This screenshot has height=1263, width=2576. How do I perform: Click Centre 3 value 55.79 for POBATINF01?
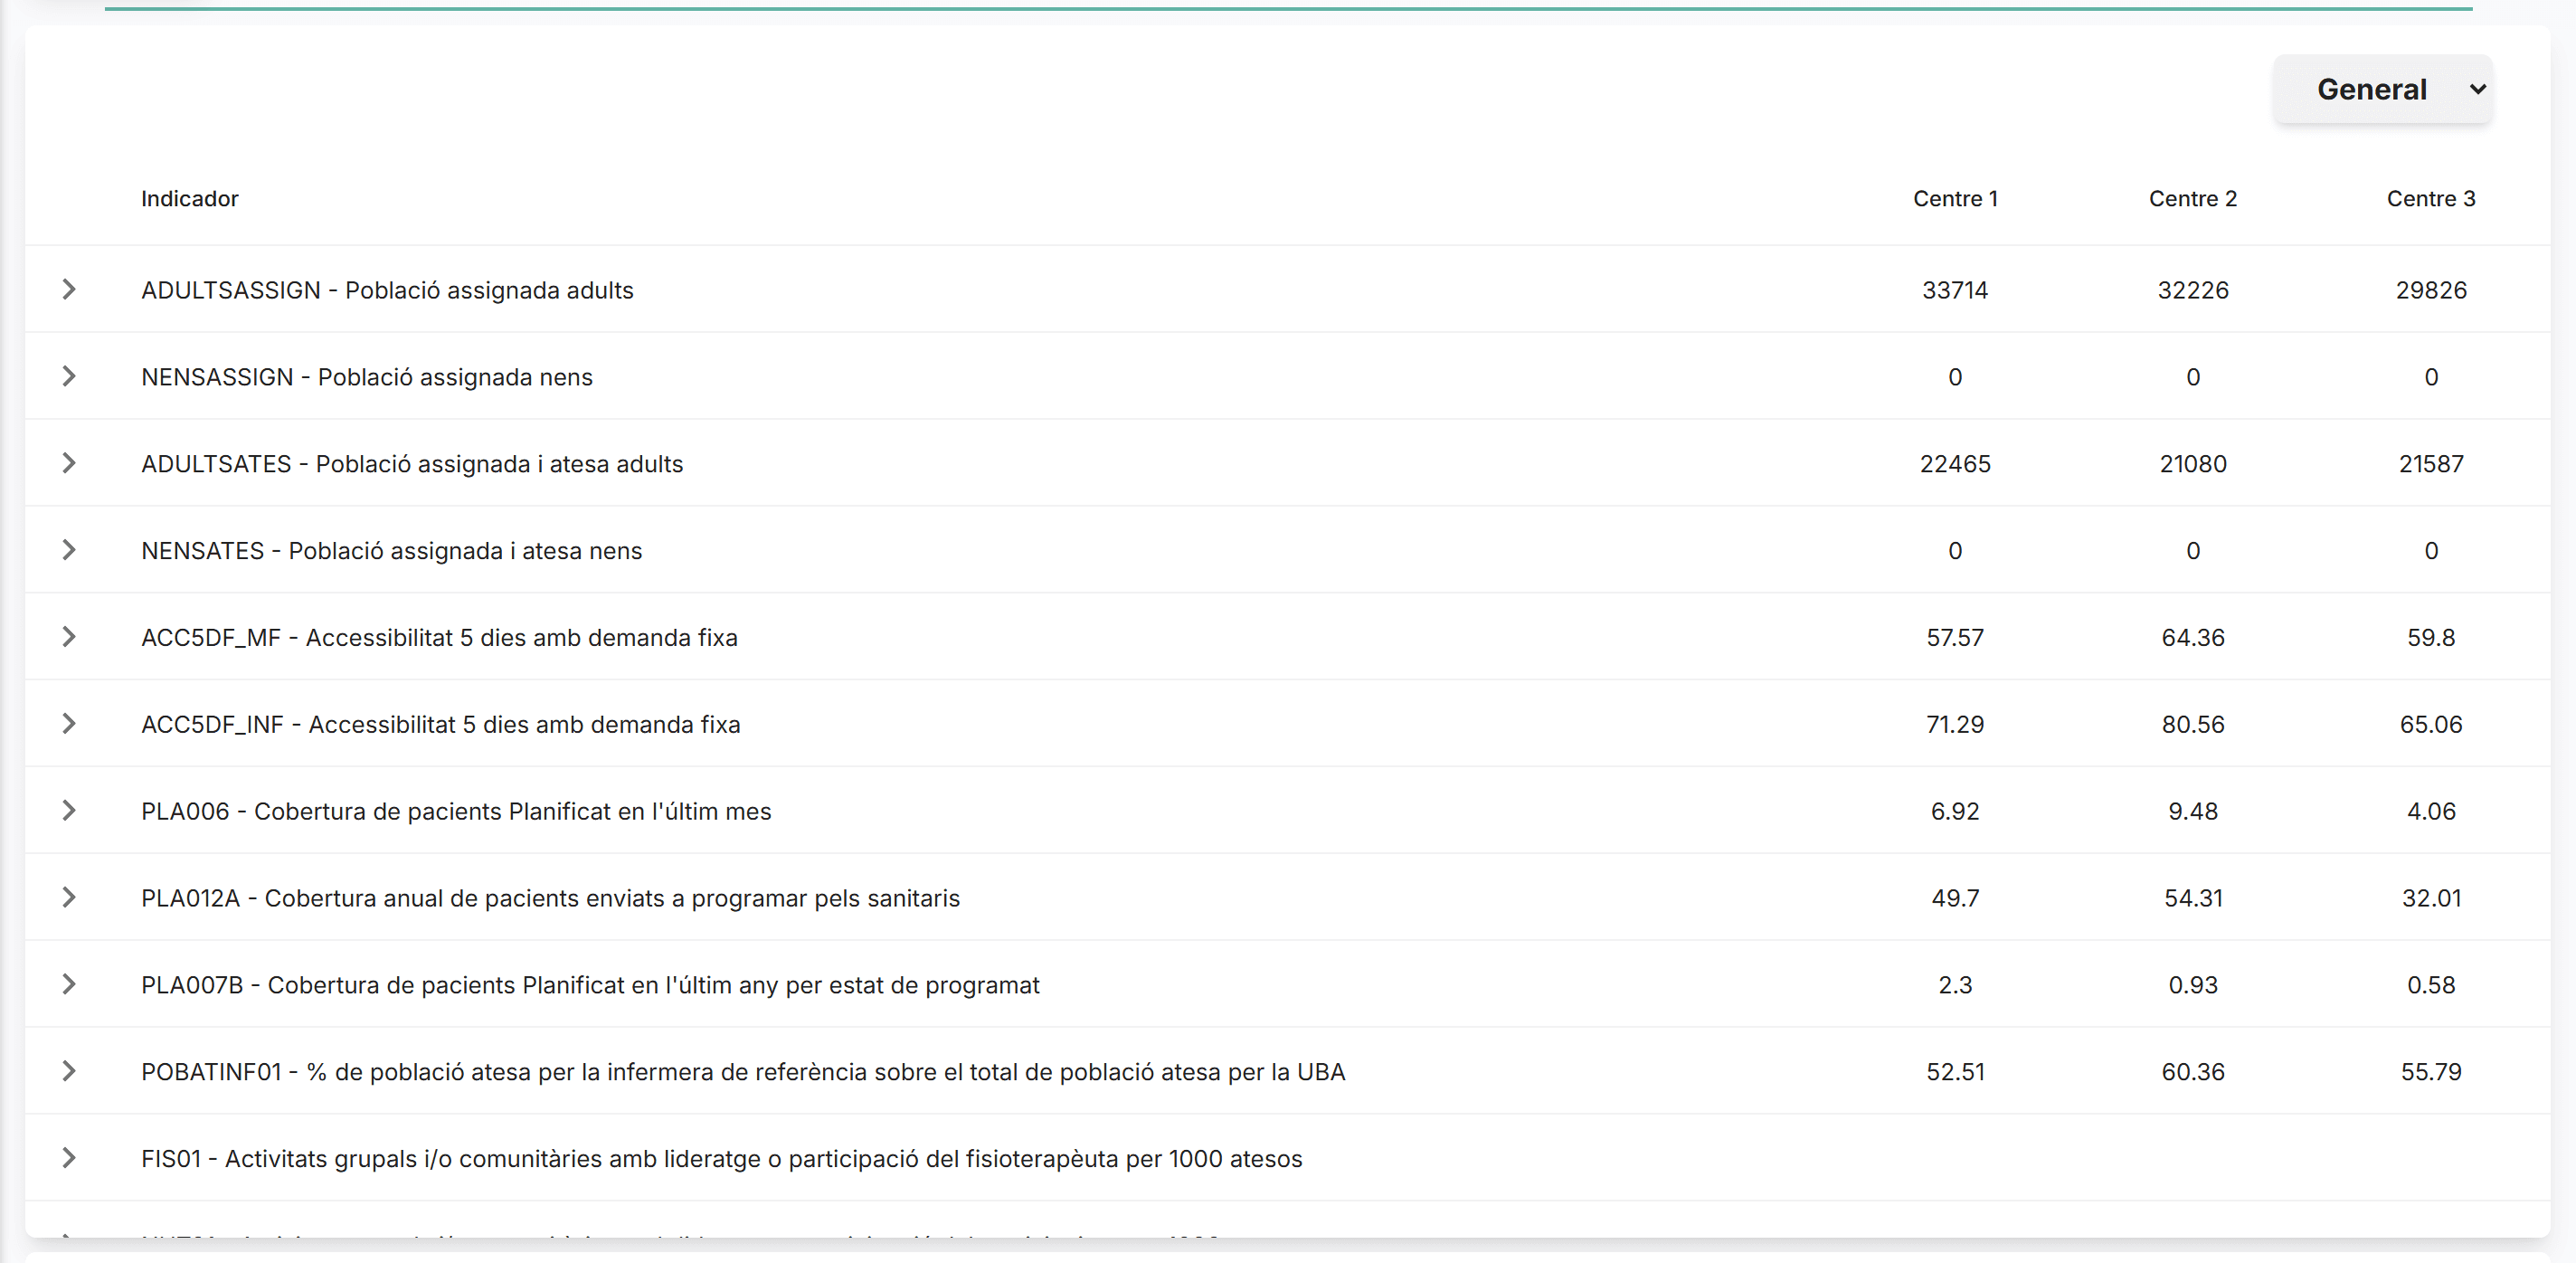click(2431, 1072)
